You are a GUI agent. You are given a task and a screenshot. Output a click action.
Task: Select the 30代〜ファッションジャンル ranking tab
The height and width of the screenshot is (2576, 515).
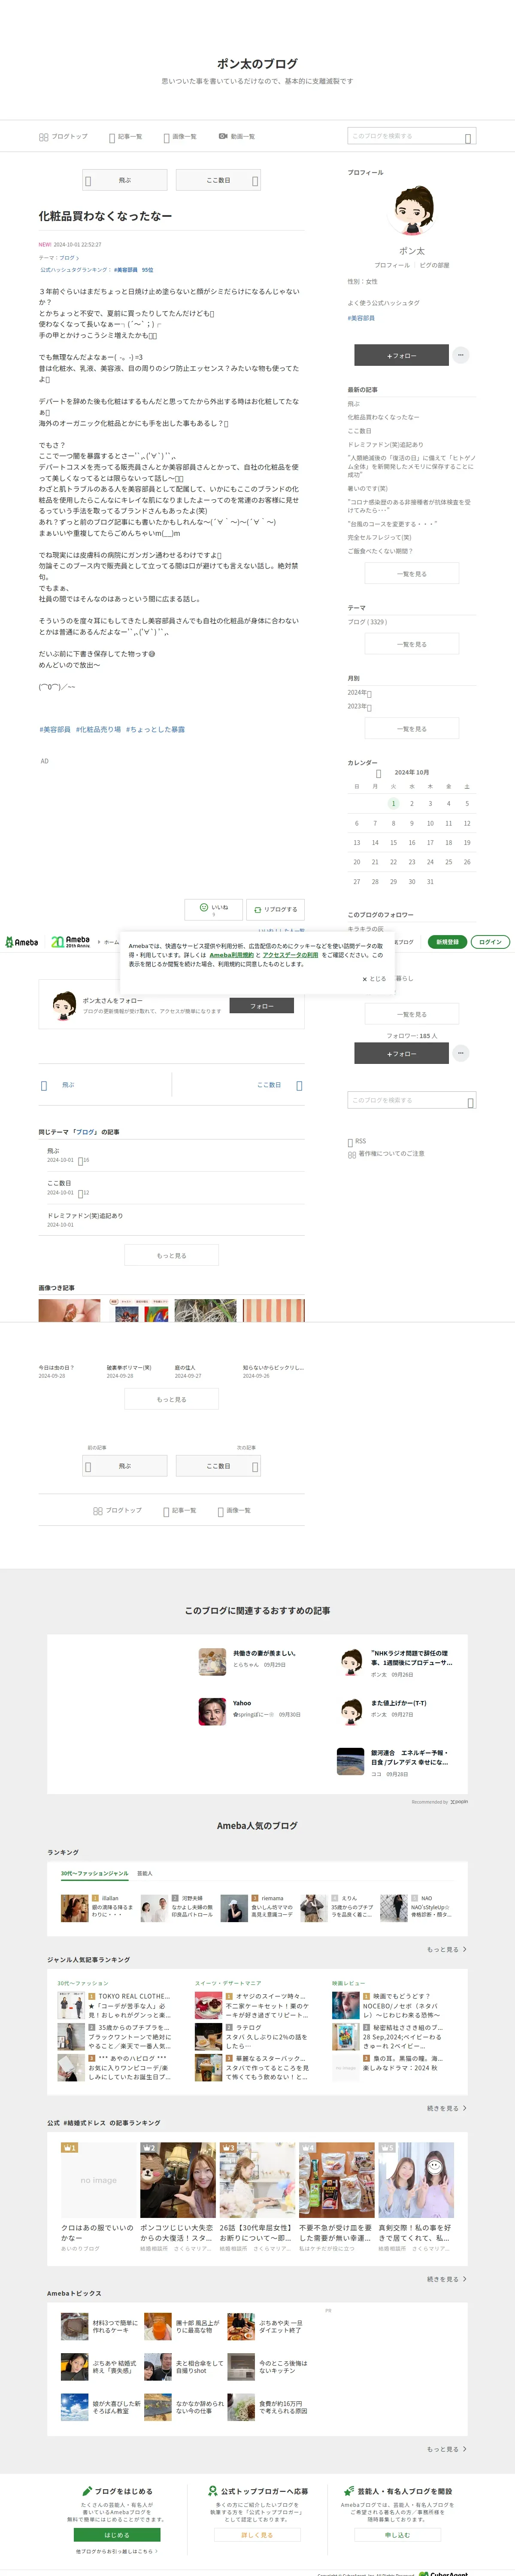click(x=94, y=1873)
